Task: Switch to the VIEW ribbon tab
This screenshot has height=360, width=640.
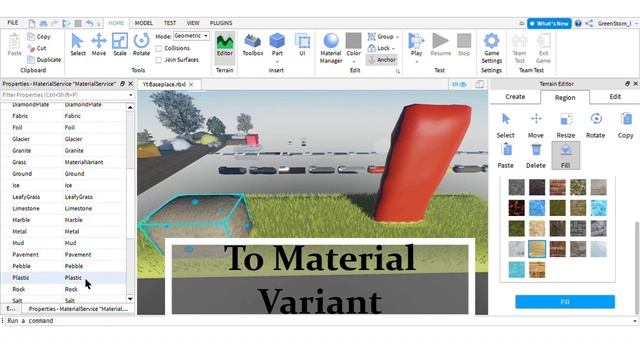Action: (193, 23)
